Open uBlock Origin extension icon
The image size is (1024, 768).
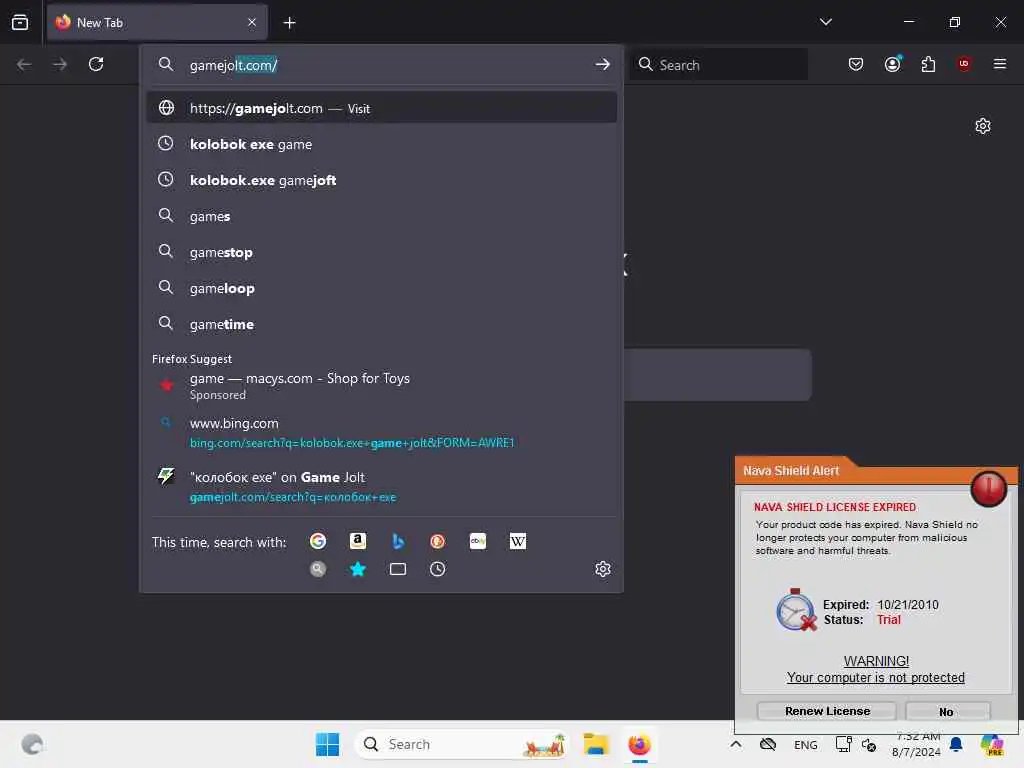pyautogui.click(x=963, y=64)
